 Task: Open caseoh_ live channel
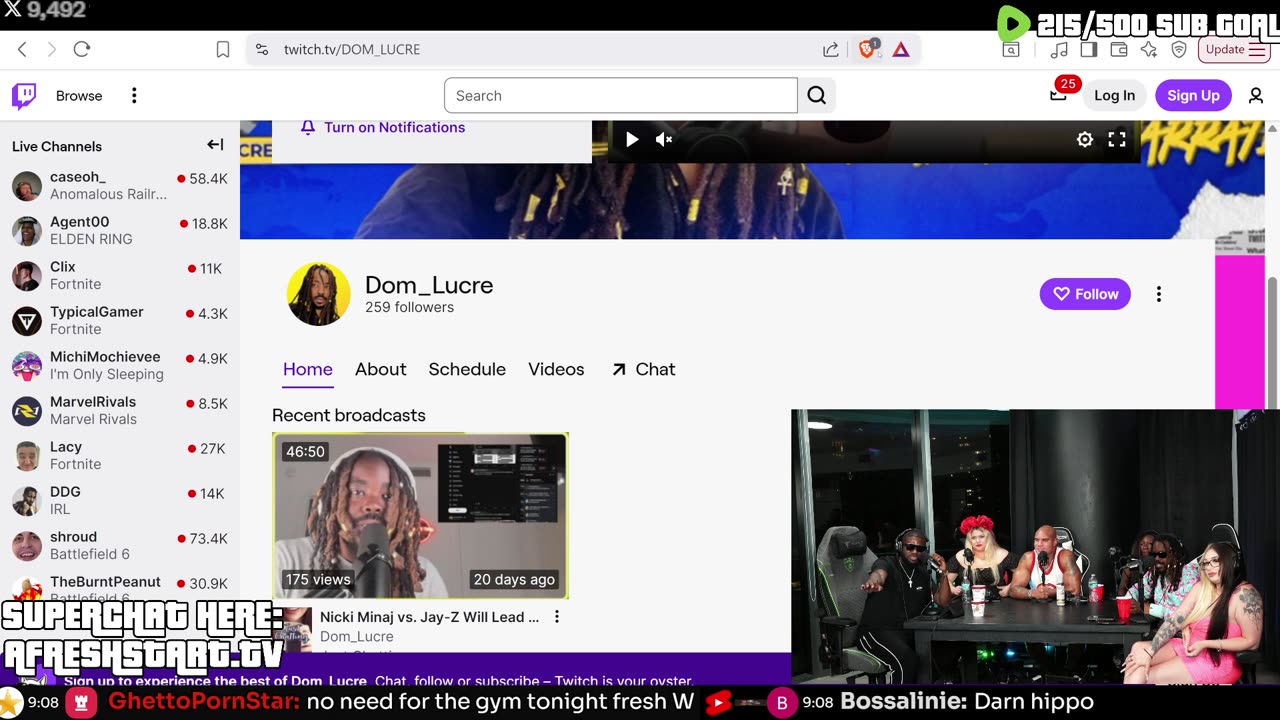pyautogui.click(x=120, y=185)
